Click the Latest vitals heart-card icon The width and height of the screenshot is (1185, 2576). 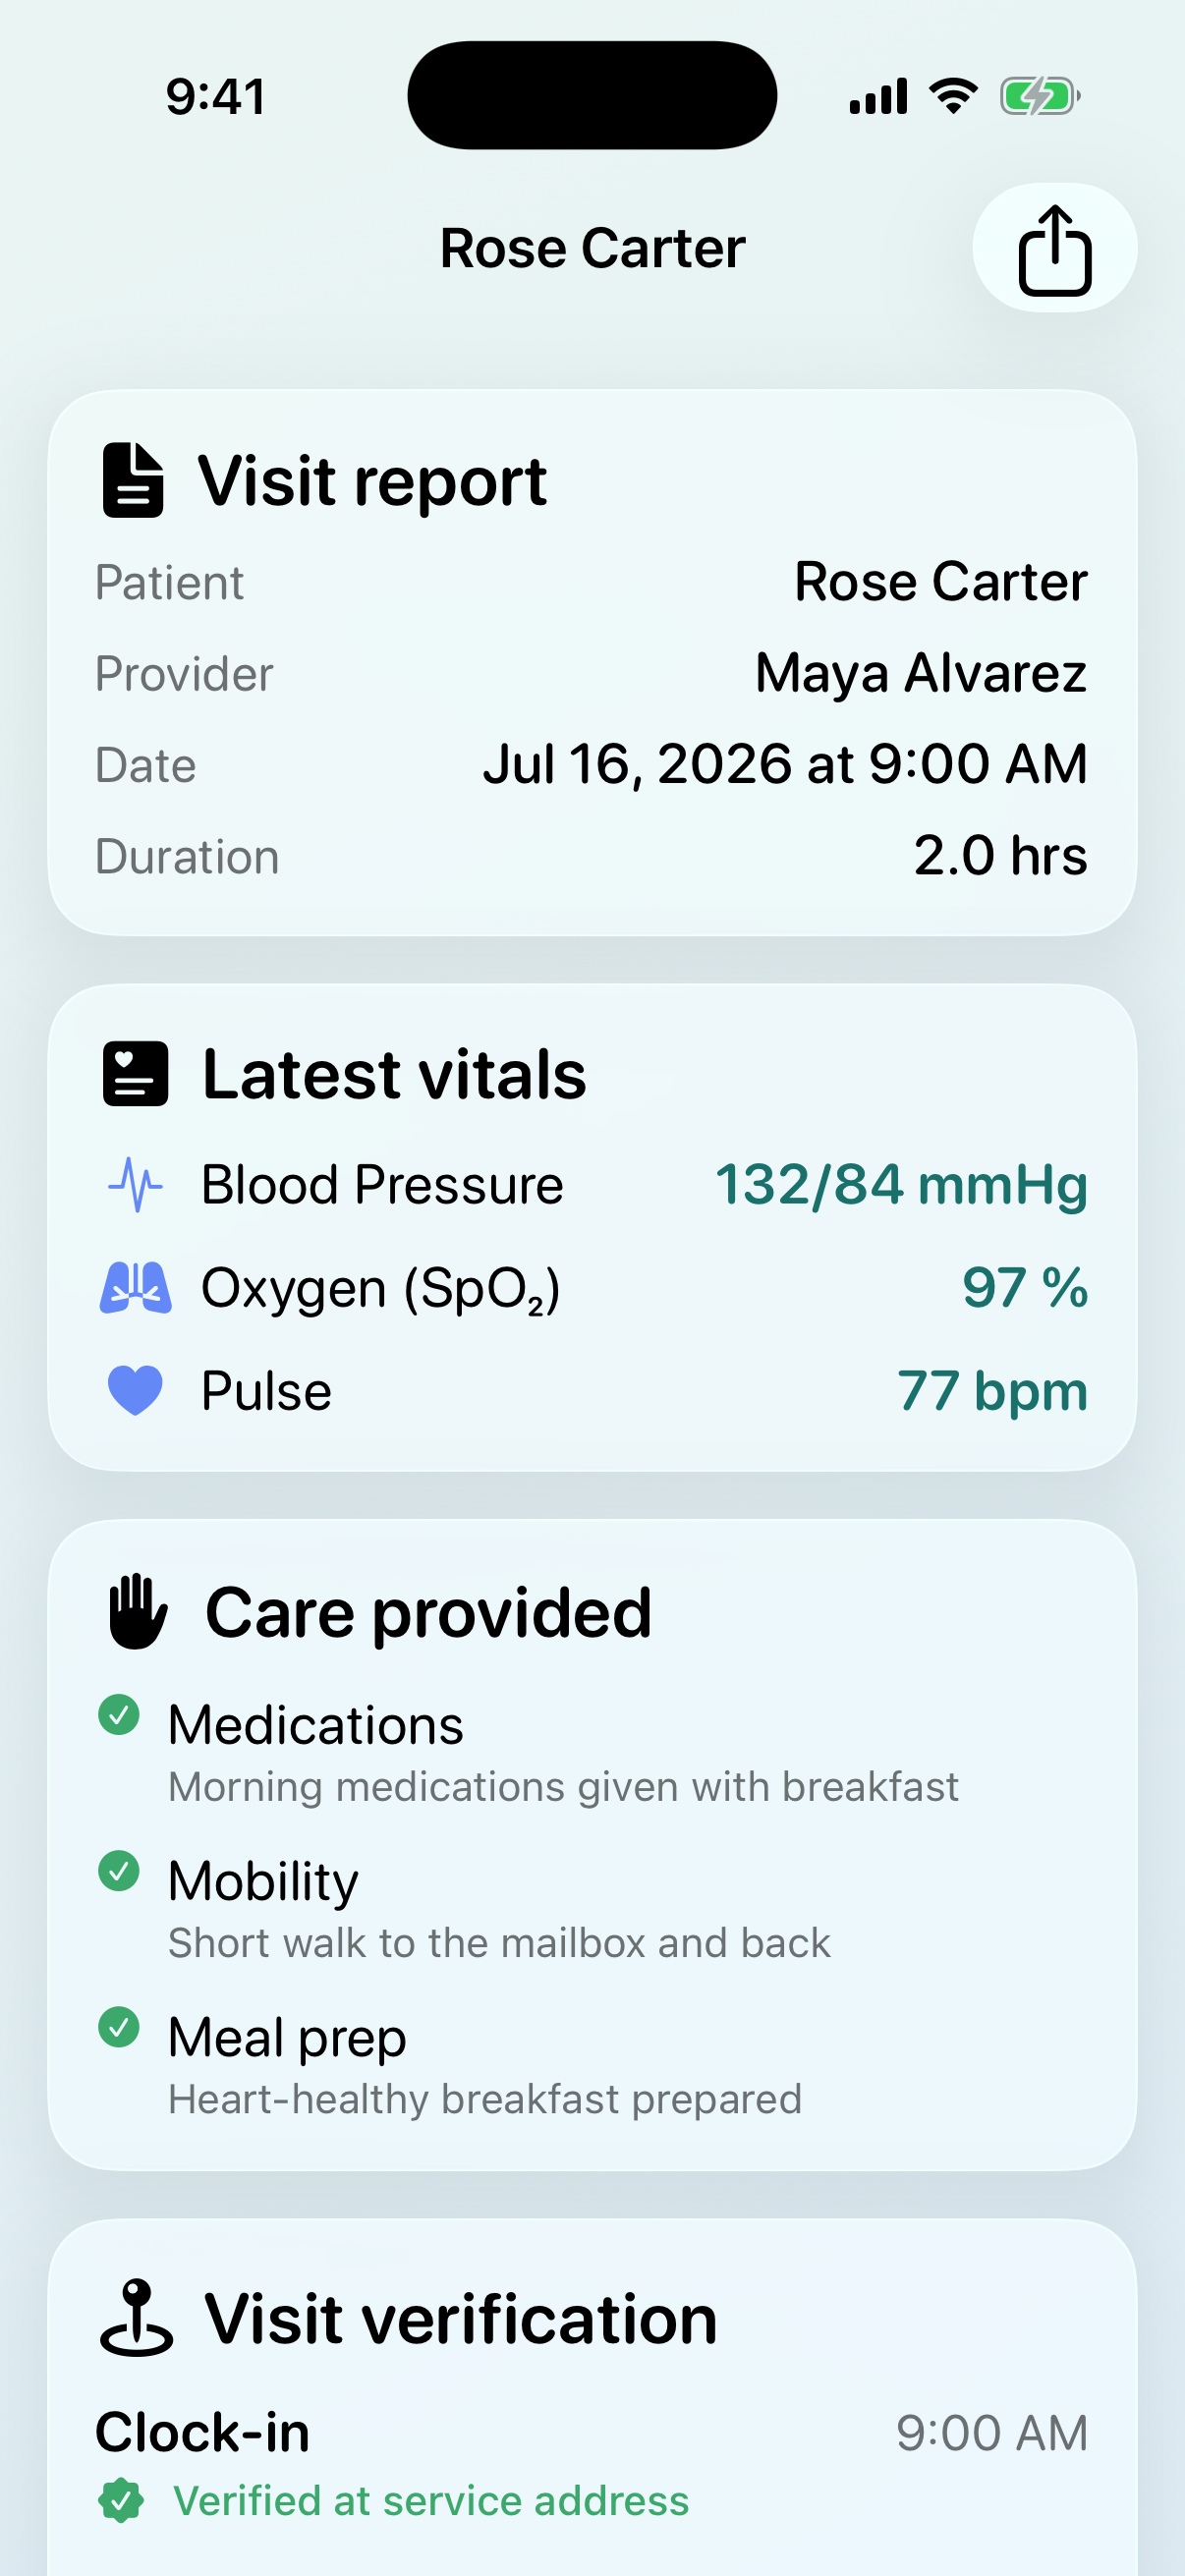click(135, 1074)
